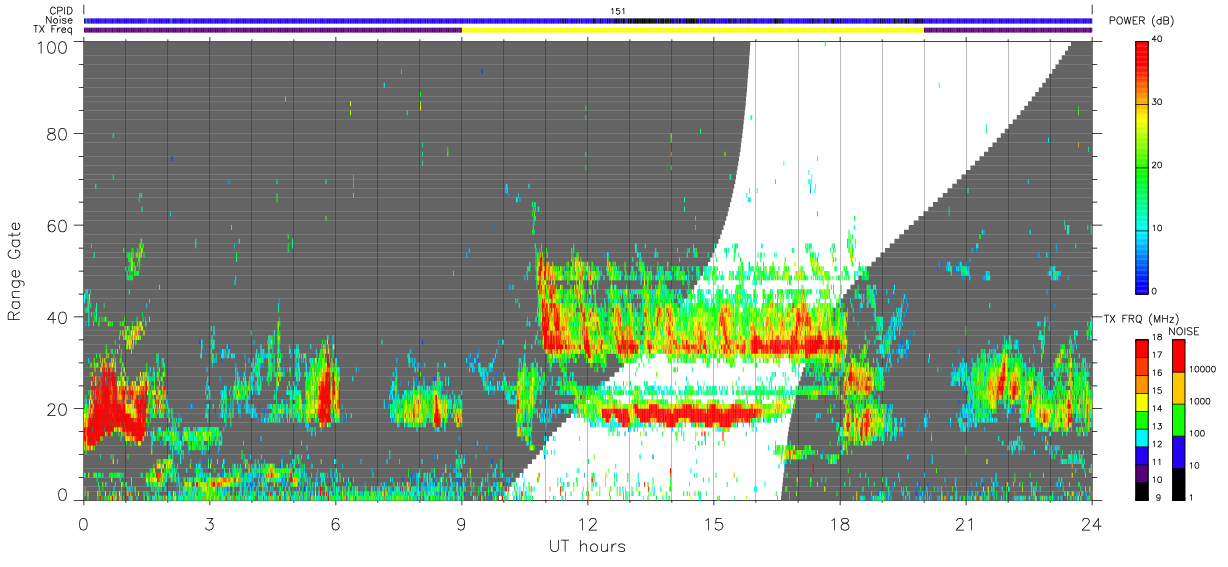Click the 100 label in NOISE legend
This screenshot has width=1228, height=567.
pyautogui.click(x=1197, y=434)
